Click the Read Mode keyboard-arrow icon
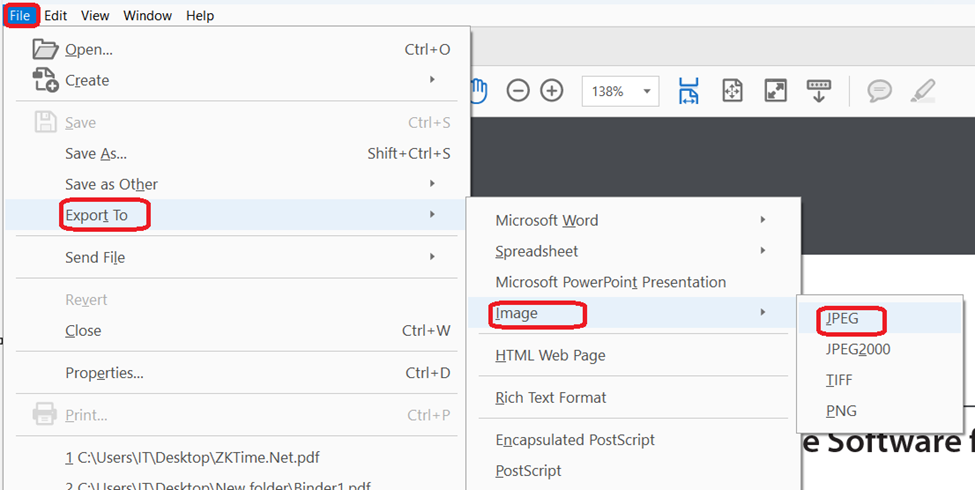Screen dimensions: 975x490 819,91
